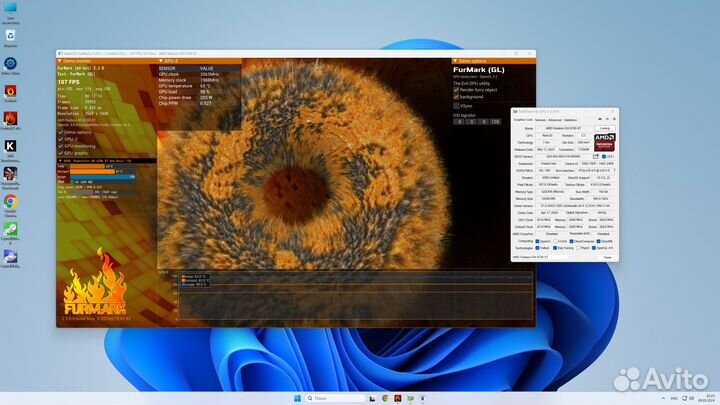
Task: Switch to the Validation tab in GPU-Z
Action: click(x=570, y=120)
